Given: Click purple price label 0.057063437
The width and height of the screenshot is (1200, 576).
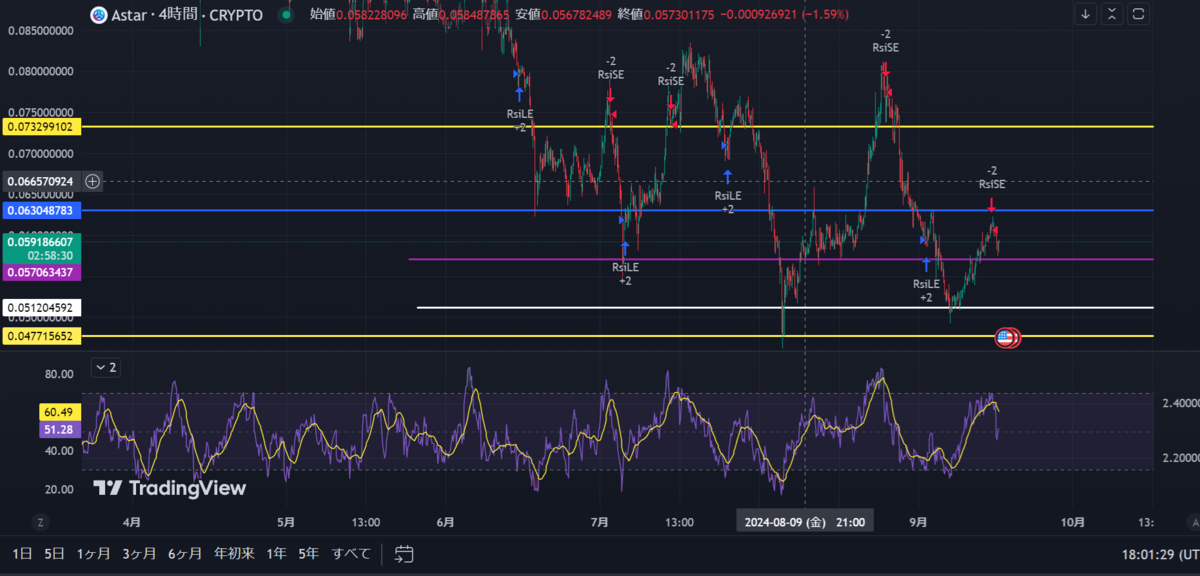Looking at the screenshot, I should (x=42, y=272).
